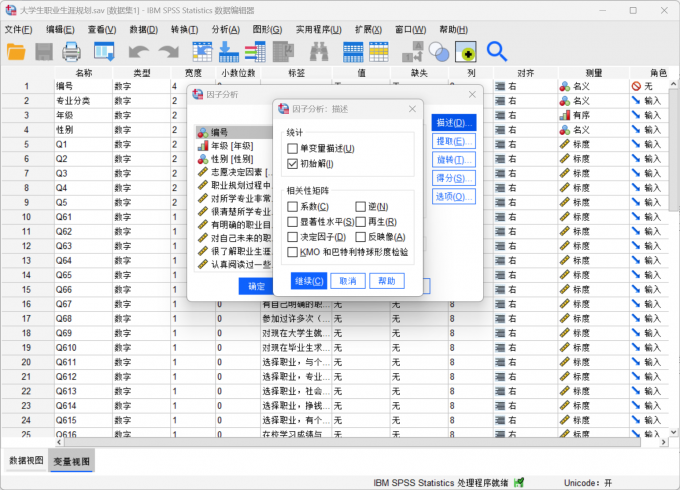Uncheck the 初始解(I) checkbox
The width and height of the screenshot is (680, 490).
[293, 163]
